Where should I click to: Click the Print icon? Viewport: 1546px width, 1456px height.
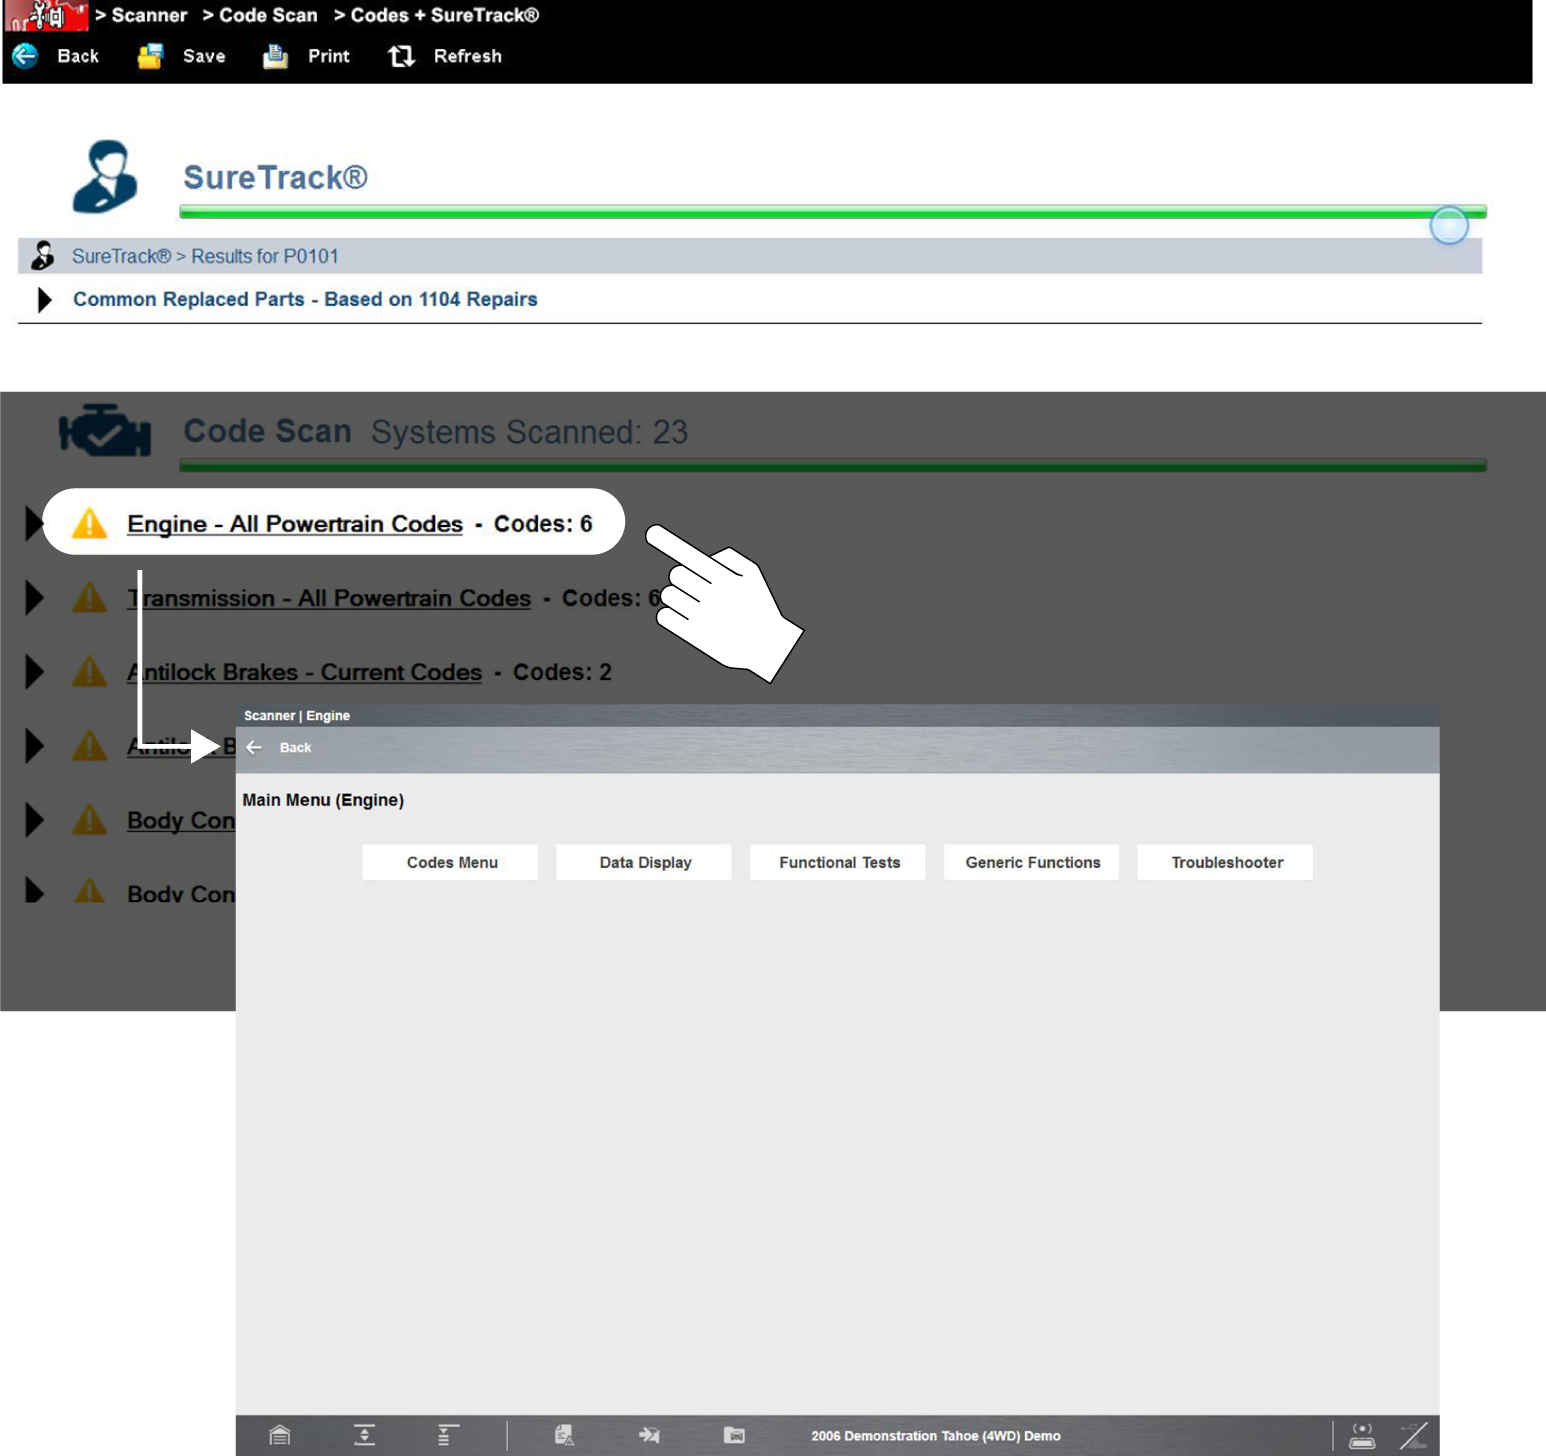tap(275, 56)
